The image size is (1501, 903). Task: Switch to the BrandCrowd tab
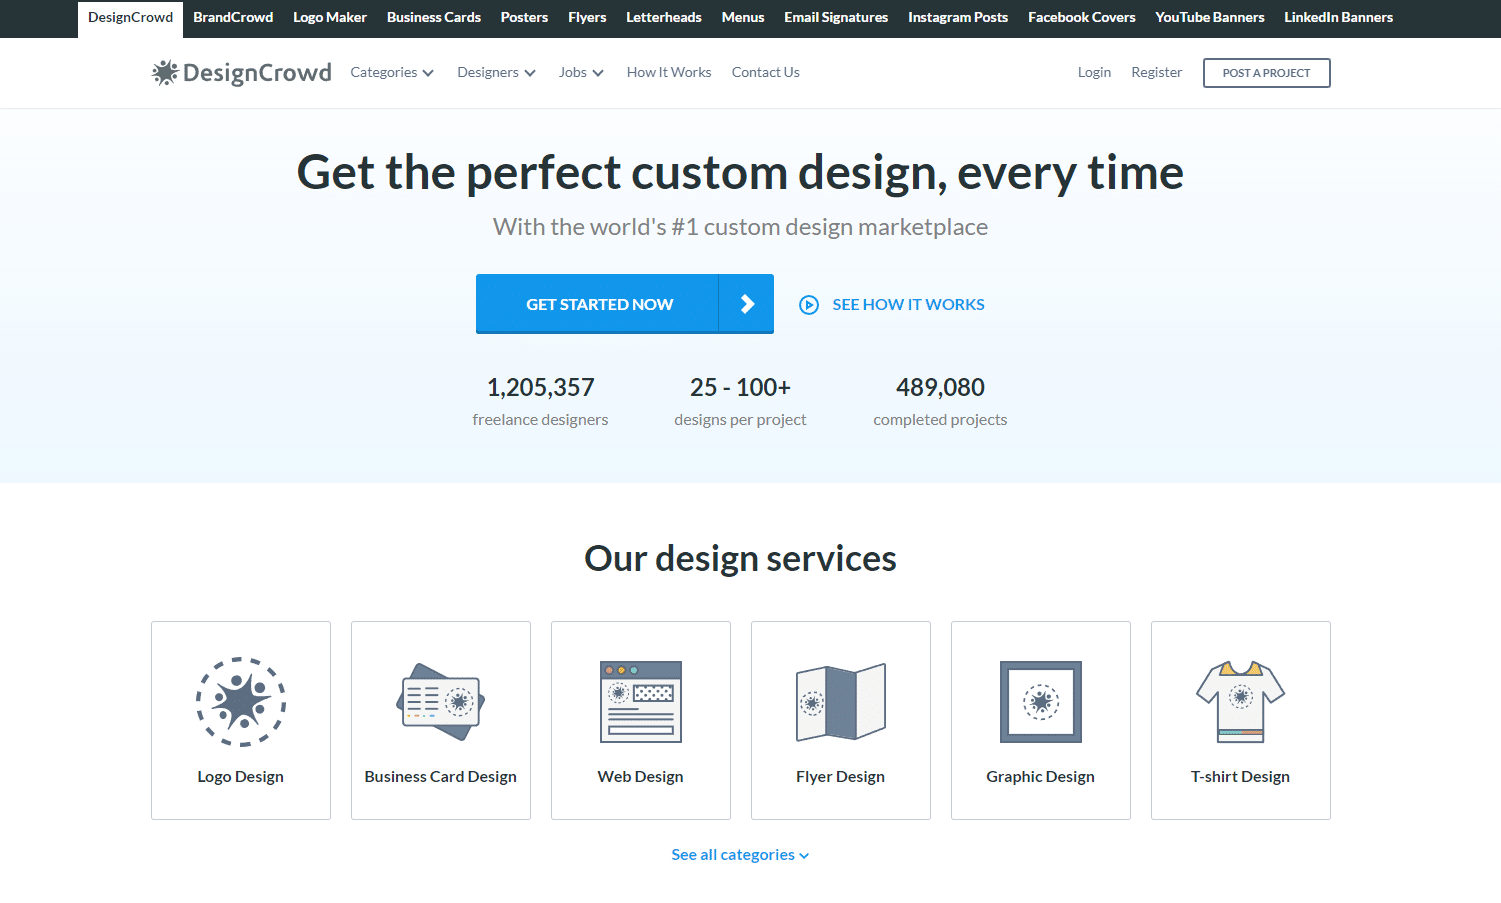coord(233,17)
